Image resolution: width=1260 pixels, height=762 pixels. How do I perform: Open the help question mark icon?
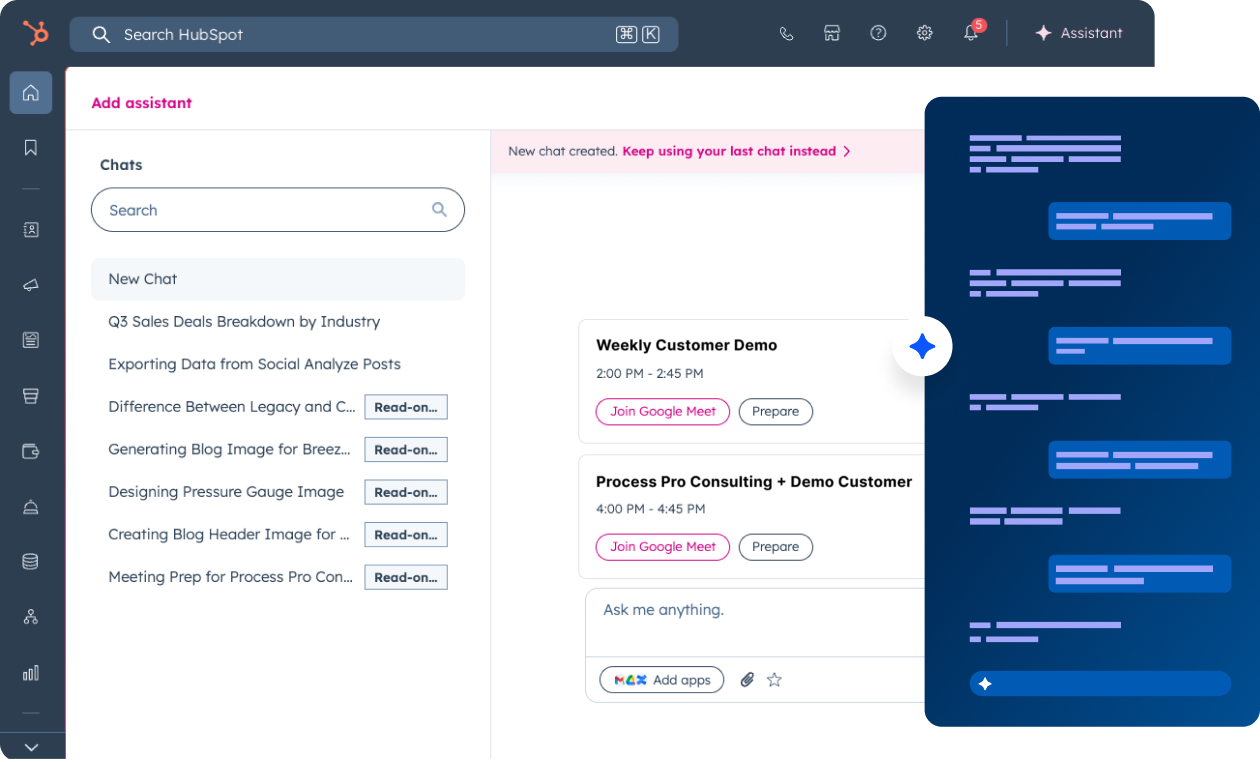878,34
